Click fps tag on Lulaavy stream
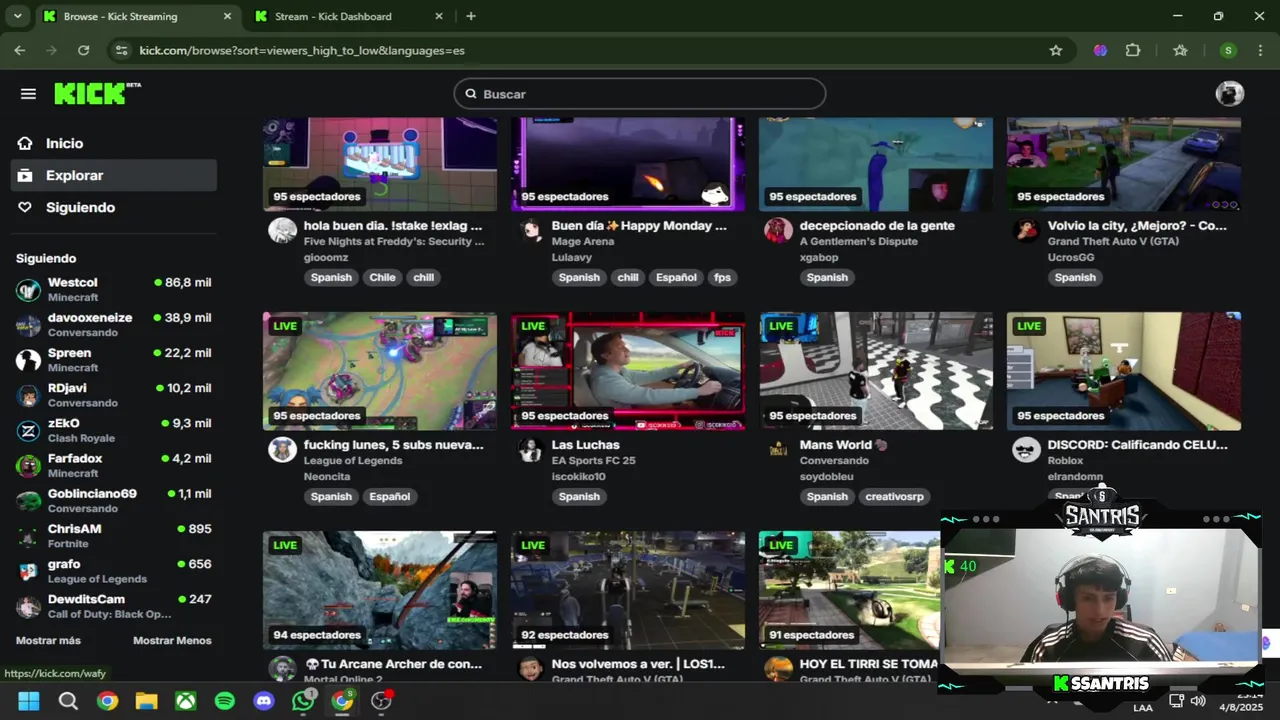This screenshot has height=720, width=1280. pyautogui.click(x=722, y=277)
